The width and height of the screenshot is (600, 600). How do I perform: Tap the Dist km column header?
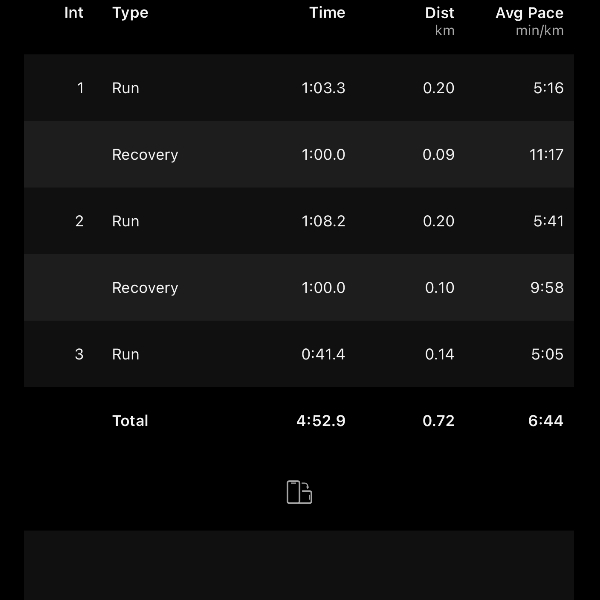[x=439, y=21]
